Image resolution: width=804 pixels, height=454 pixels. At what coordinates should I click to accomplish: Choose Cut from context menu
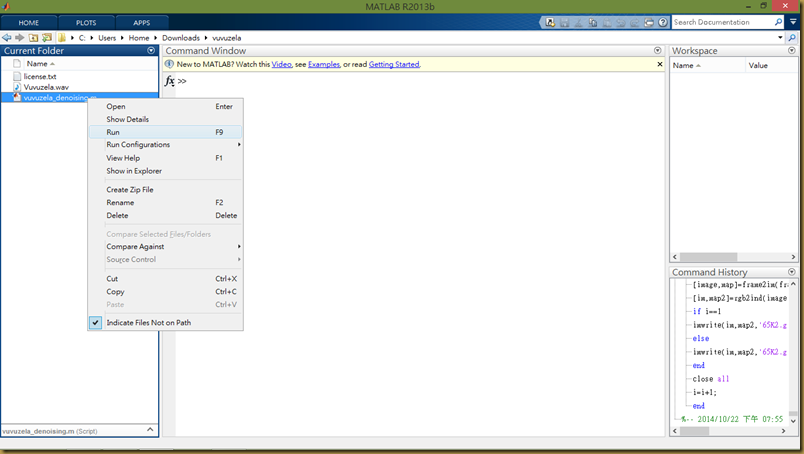[165, 279]
